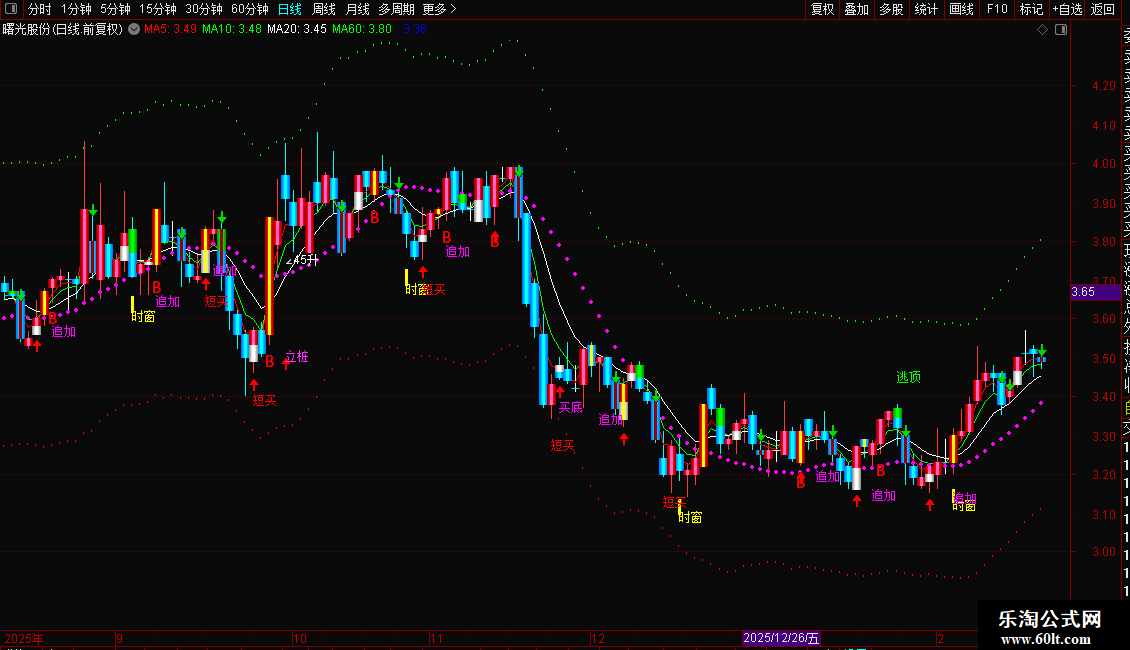1130x650 pixels.
Task: Click the diamond marker icon above chart
Action: 1042,29
